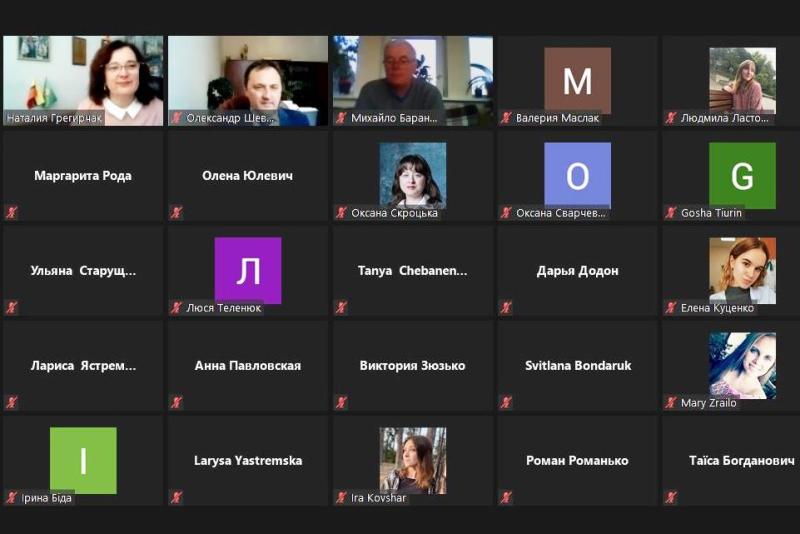Click the Ira Kovshar name label

pyautogui.click(x=379, y=498)
